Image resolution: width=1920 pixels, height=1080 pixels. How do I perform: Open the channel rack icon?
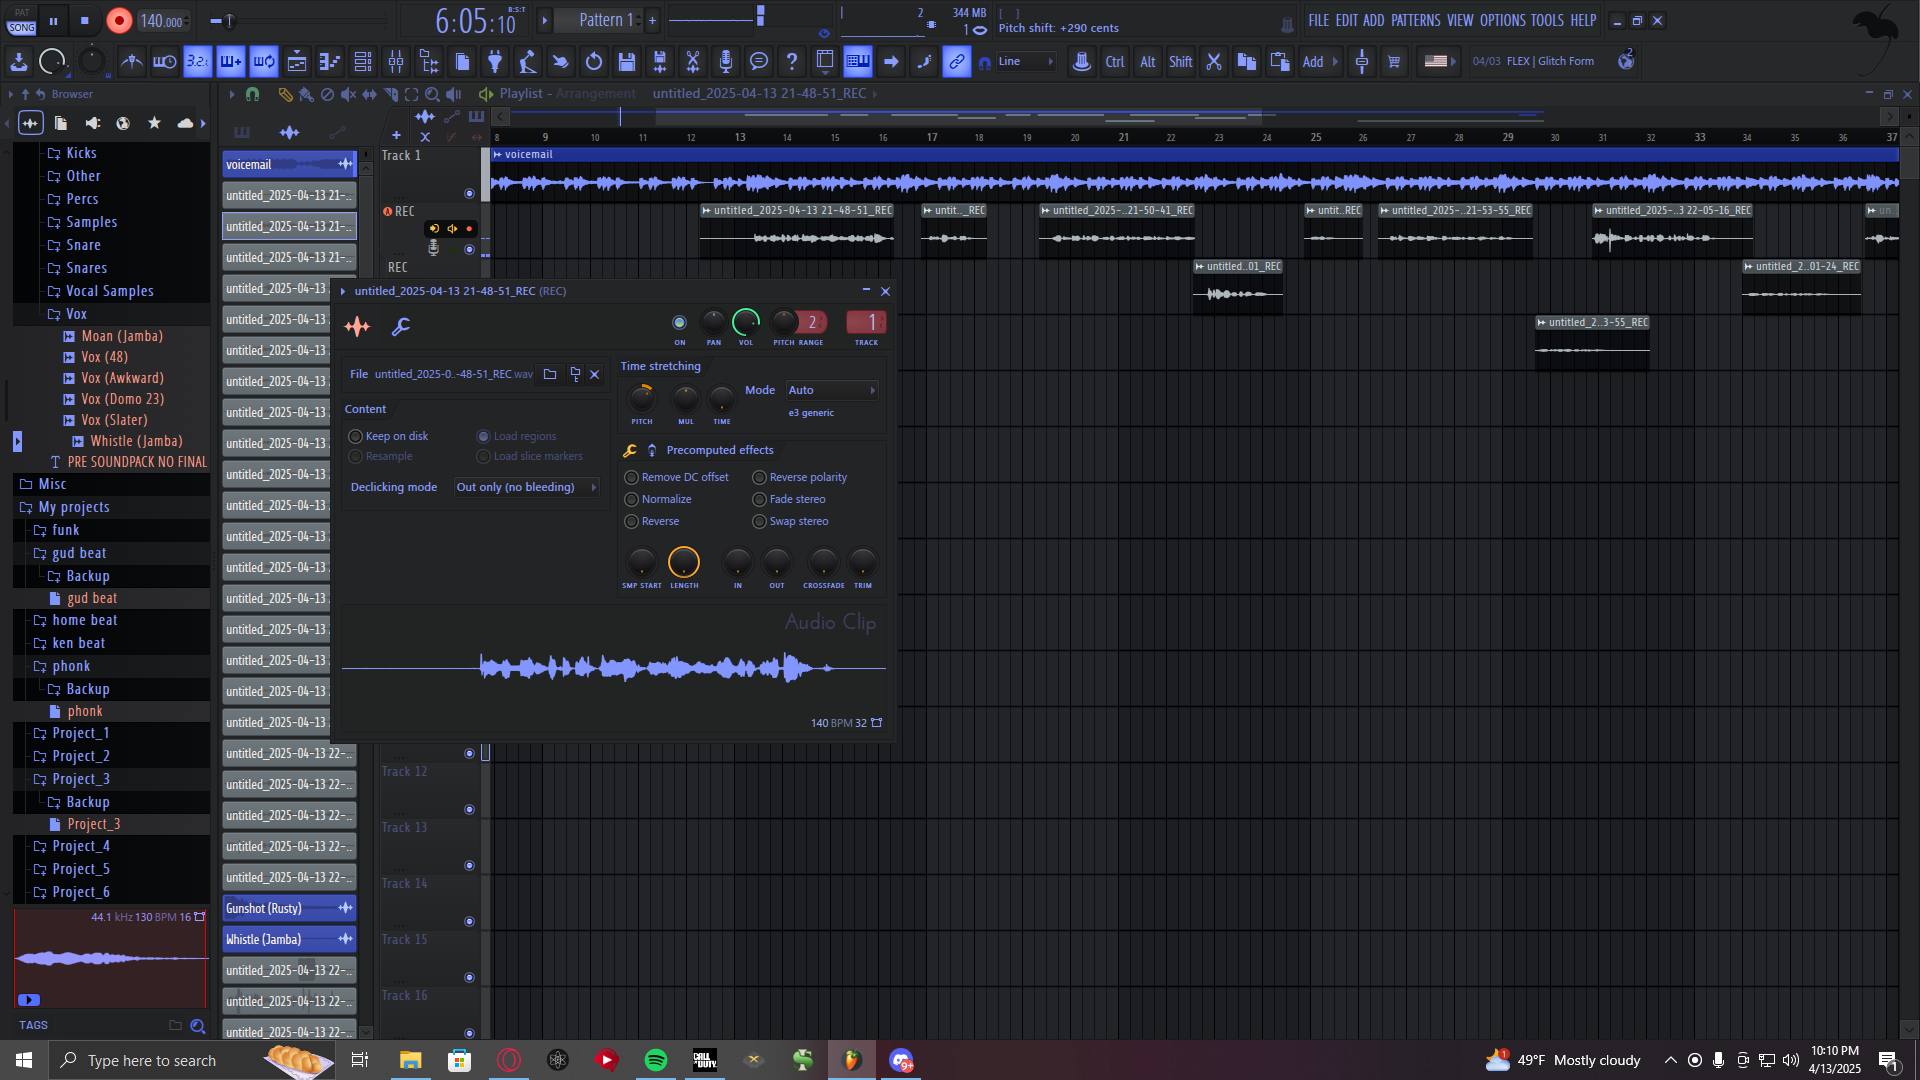click(363, 62)
